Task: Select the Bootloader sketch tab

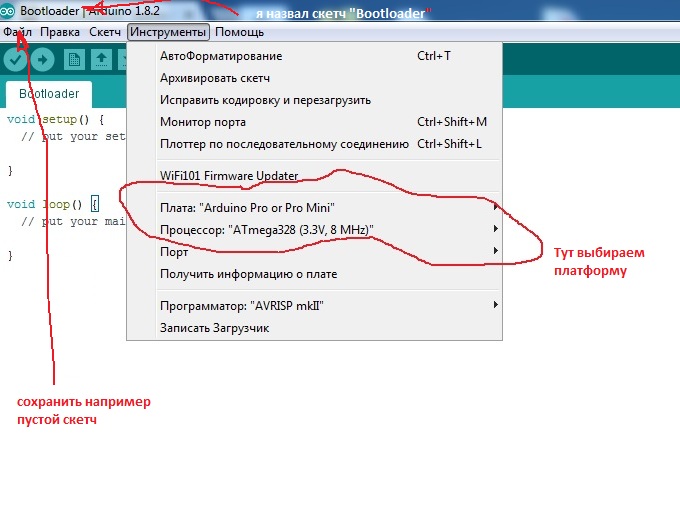Action: [49, 94]
